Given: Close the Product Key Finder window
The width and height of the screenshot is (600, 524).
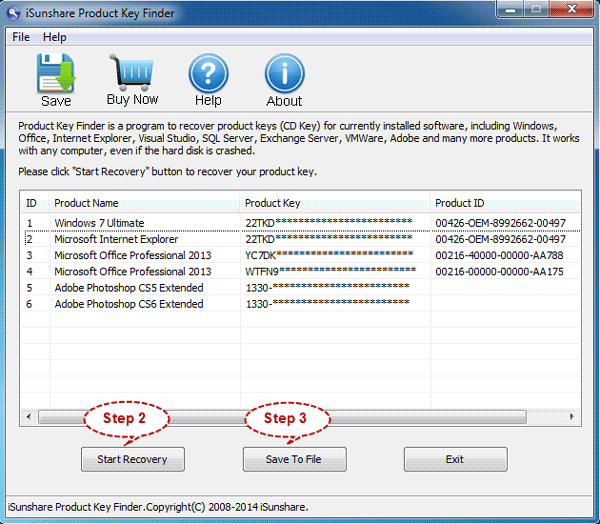Looking at the screenshot, I should 571,9.
